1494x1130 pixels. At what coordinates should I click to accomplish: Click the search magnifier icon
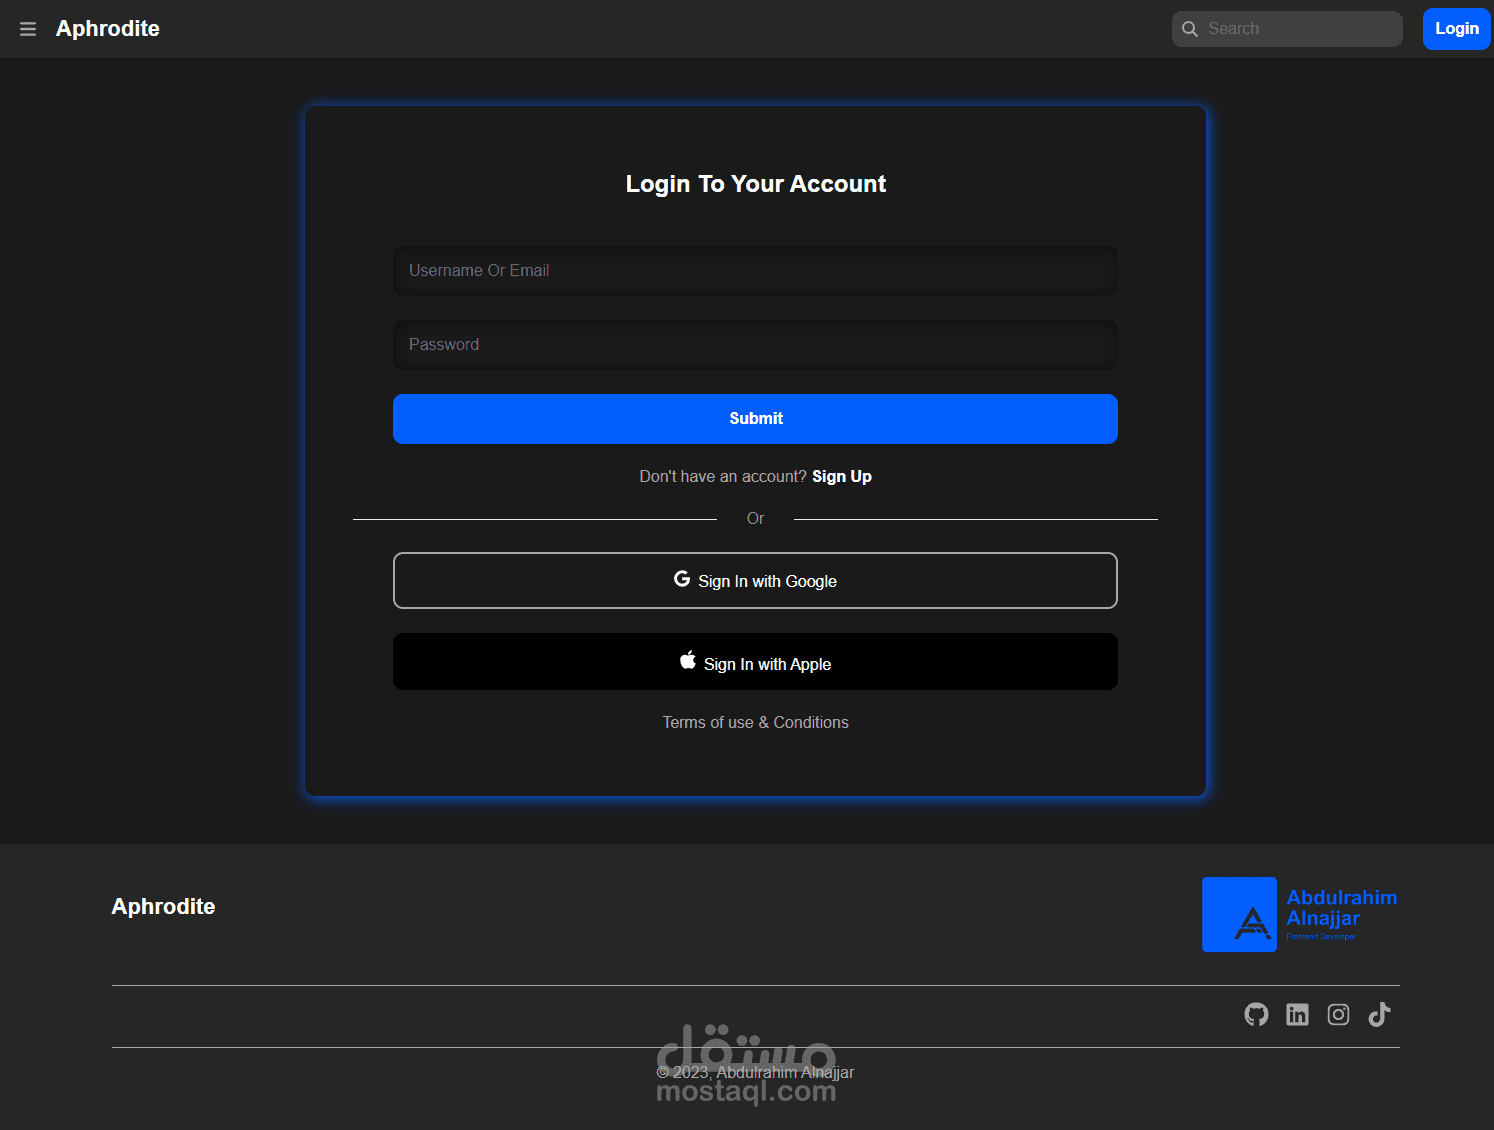[x=1190, y=29]
